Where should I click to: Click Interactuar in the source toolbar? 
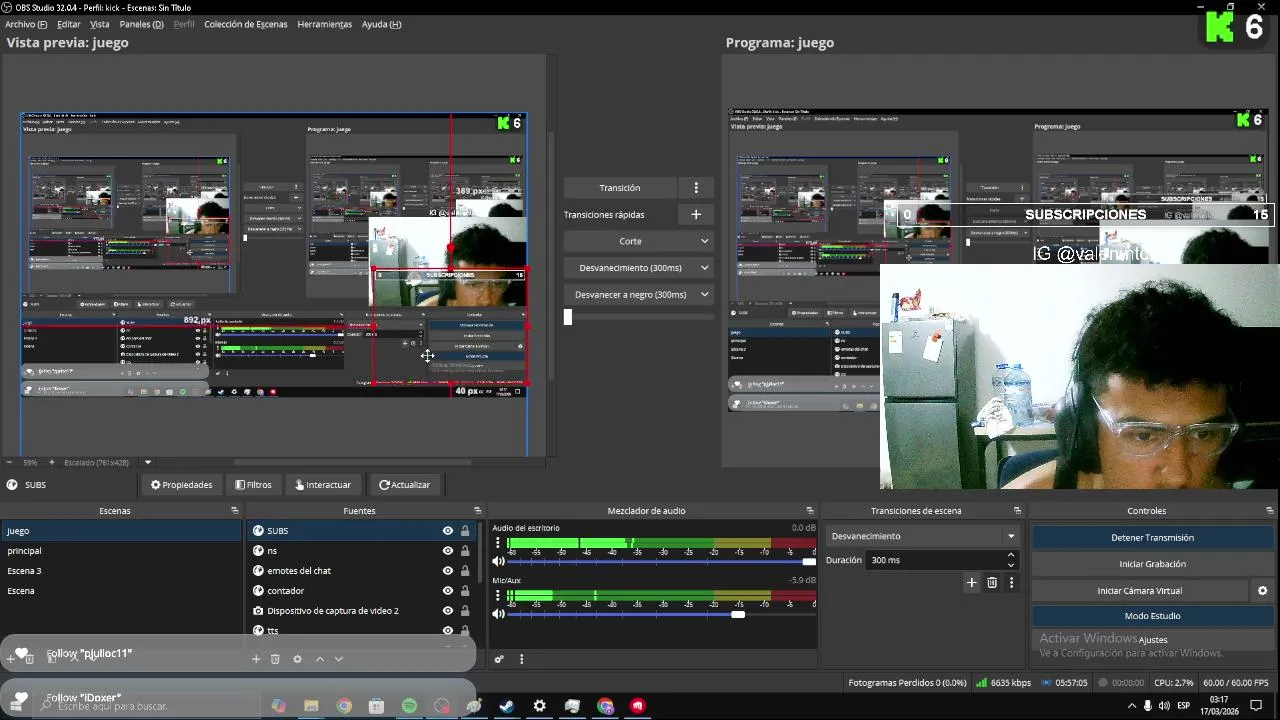point(323,485)
